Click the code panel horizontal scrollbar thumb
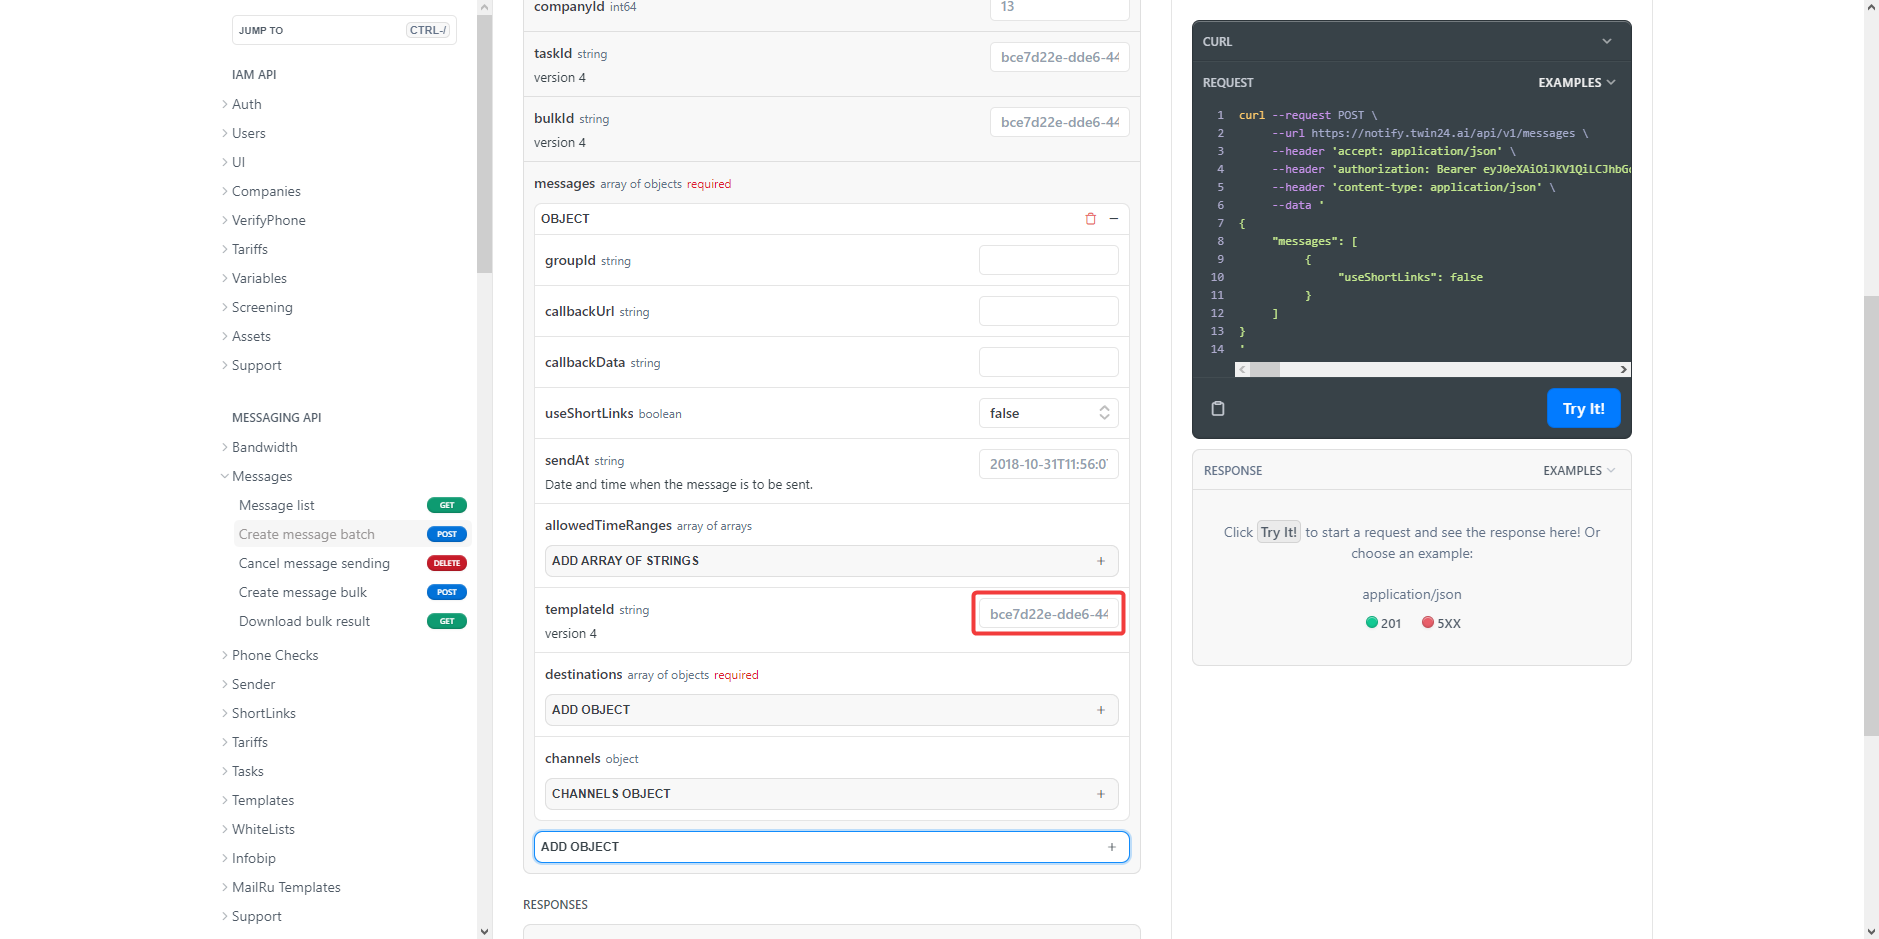Screen dimensions: 1879x939 (x=1265, y=370)
